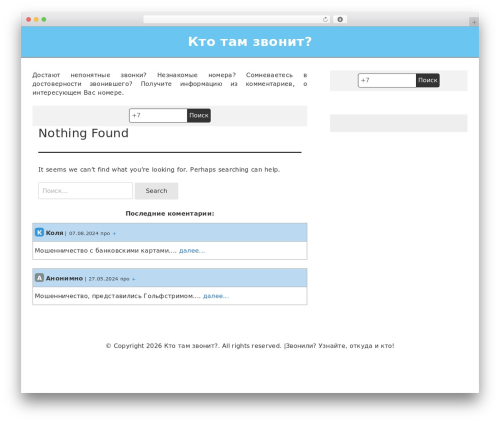The height and width of the screenshot is (423, 500).
Task: Open далее link in Анонимно comment
Action: click(x=216, y=296)
